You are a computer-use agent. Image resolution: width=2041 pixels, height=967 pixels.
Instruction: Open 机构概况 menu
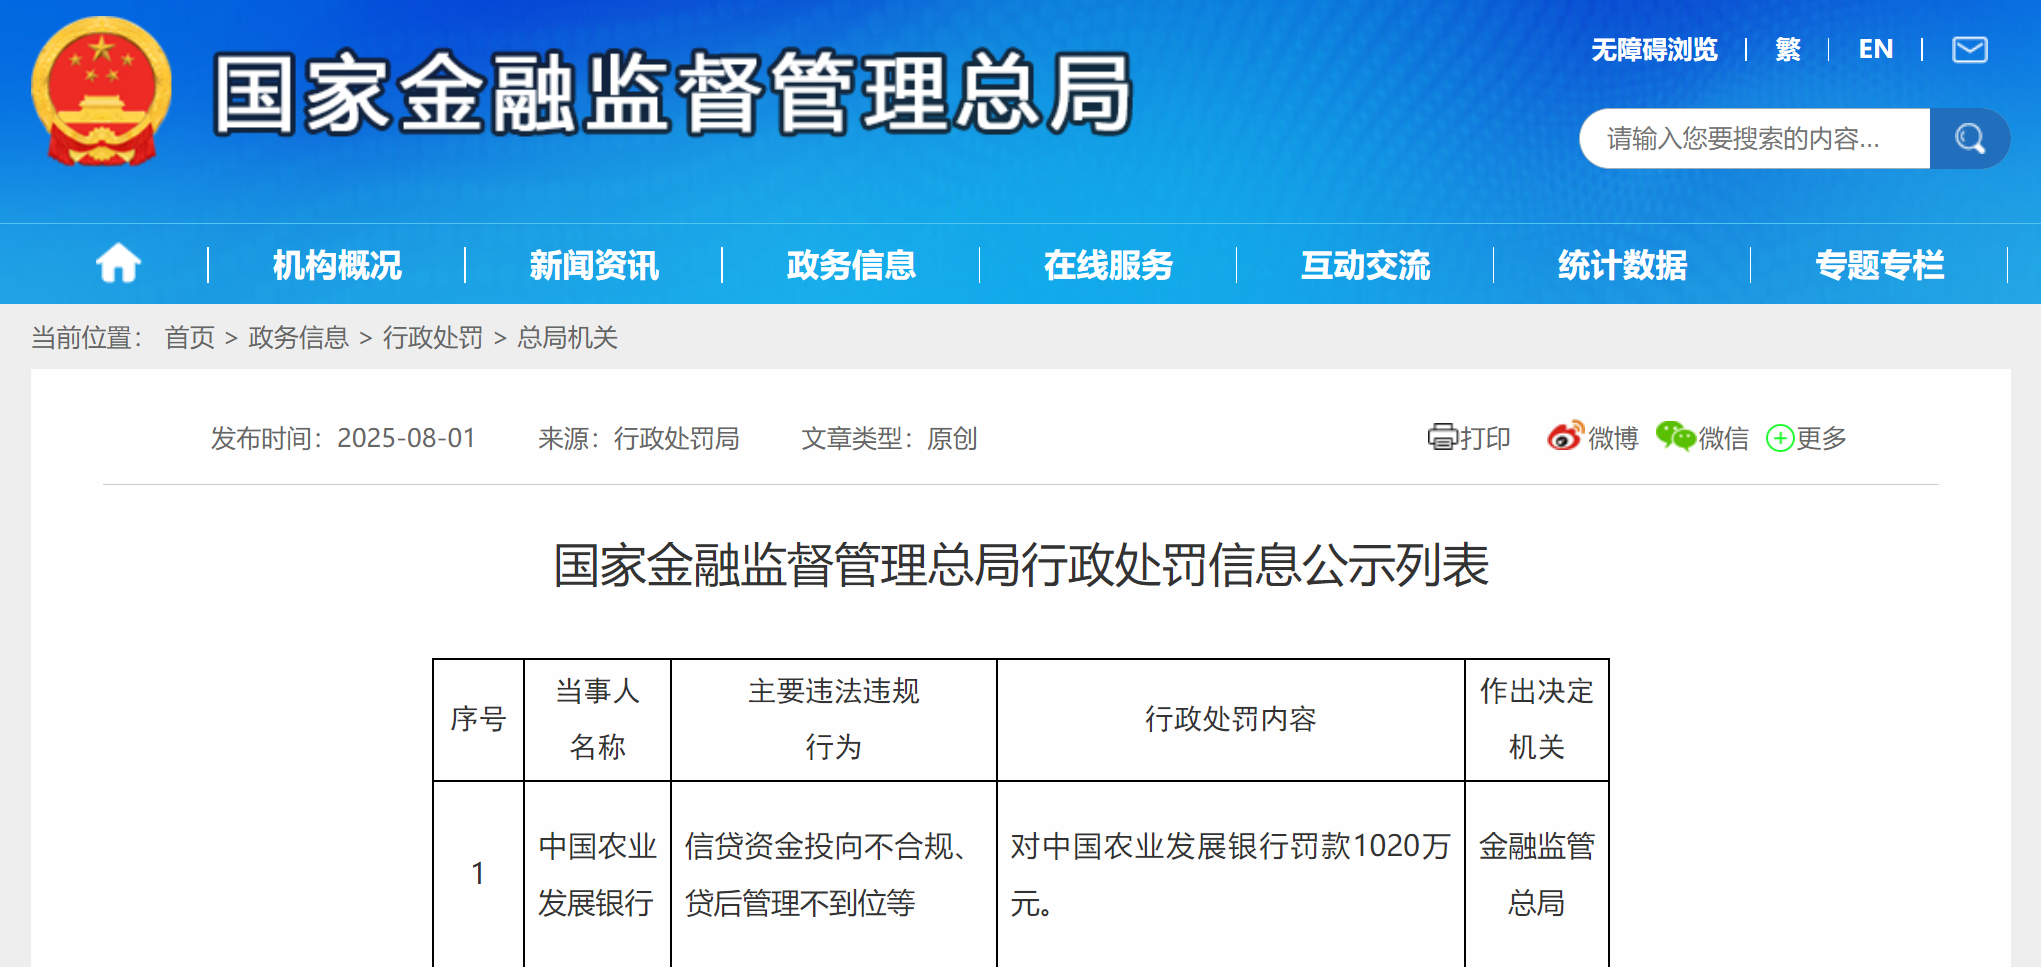[x=337, y=265]
